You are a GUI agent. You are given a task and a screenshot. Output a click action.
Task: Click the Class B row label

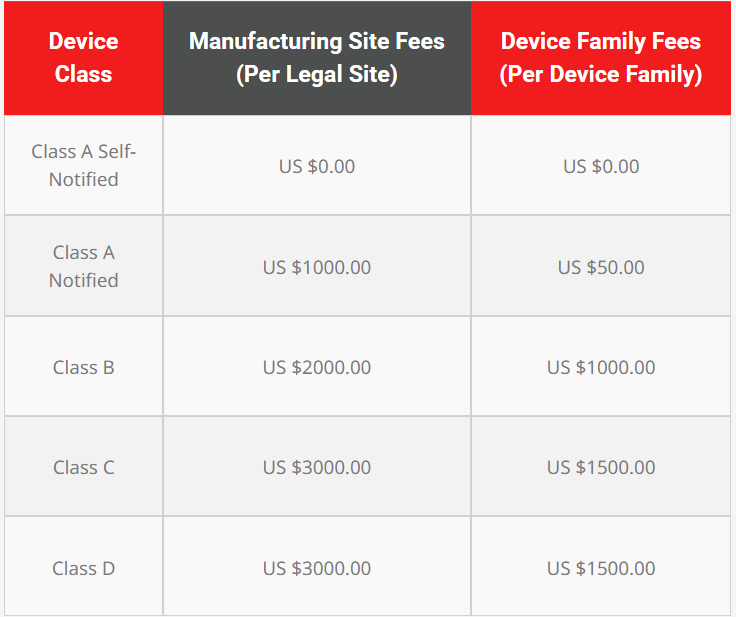tap(83, 367)
